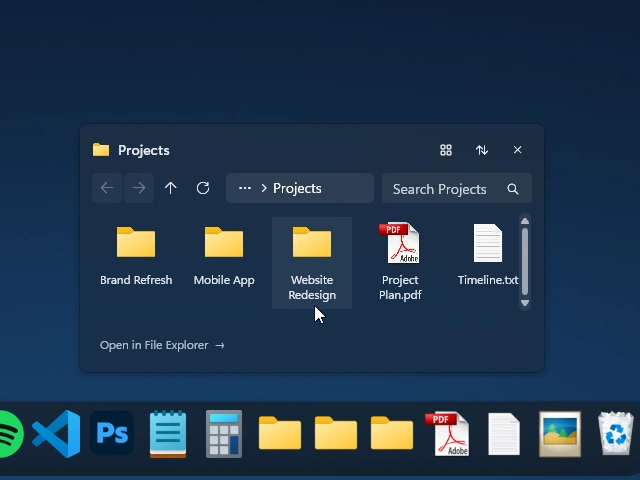Screen dimensions: 640x480
Task: Click the scrollbar down arrow
Action: (525, 303)
